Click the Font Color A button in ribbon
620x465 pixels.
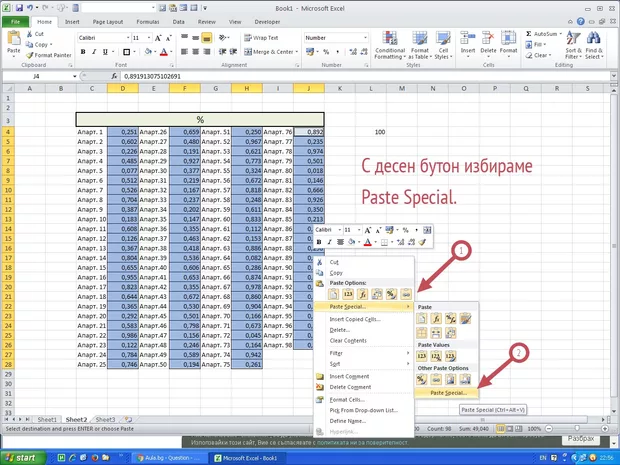164,52
